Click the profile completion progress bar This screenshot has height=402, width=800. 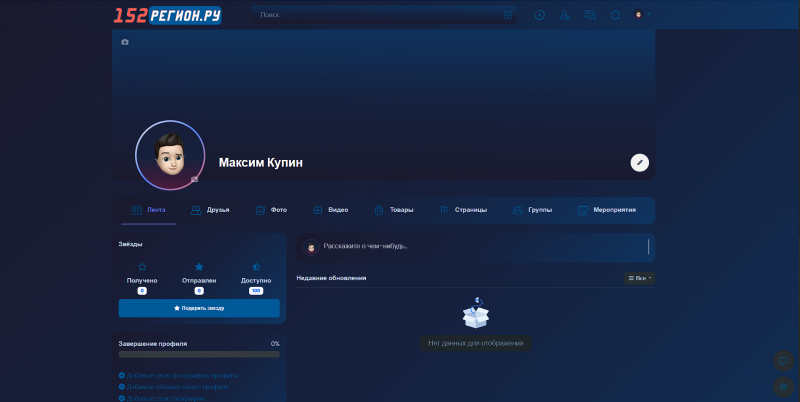coord(199,354)
